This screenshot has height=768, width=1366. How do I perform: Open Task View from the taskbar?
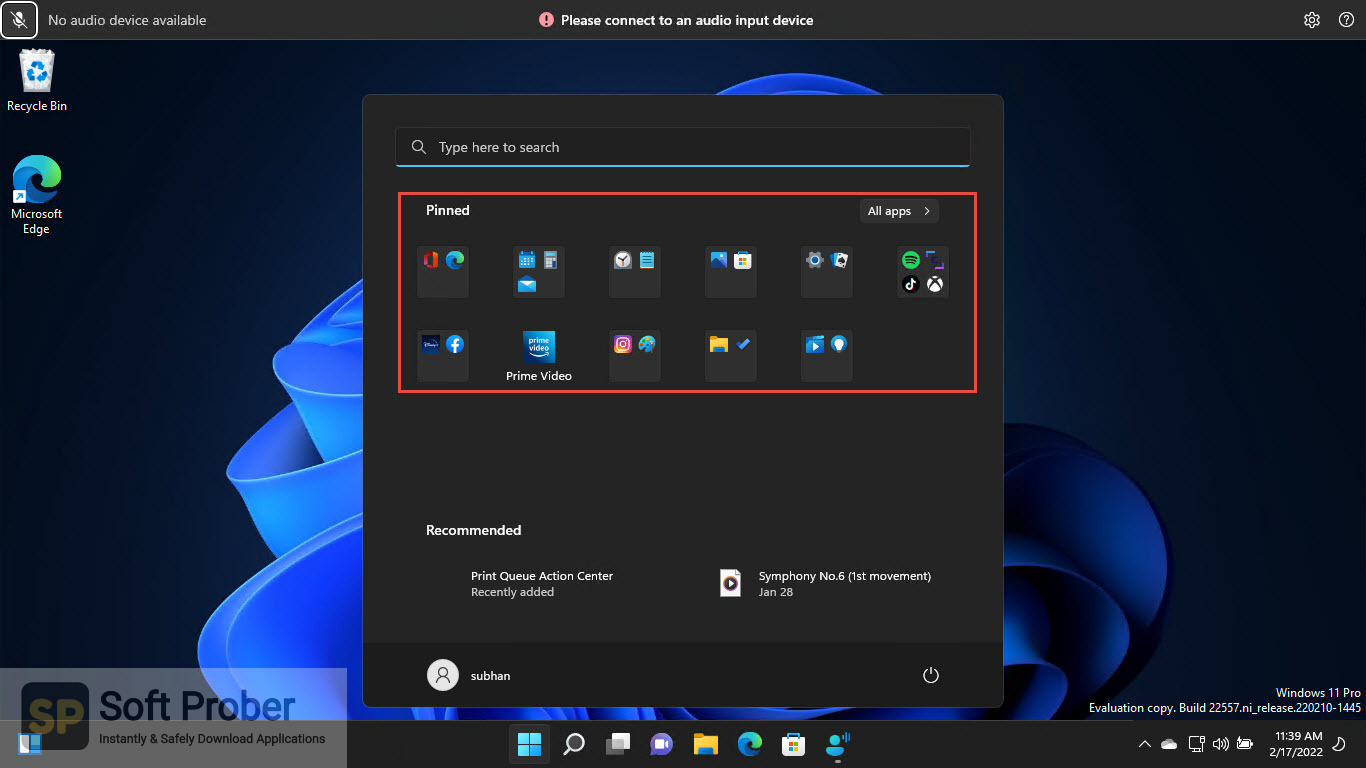coord(618,744)
